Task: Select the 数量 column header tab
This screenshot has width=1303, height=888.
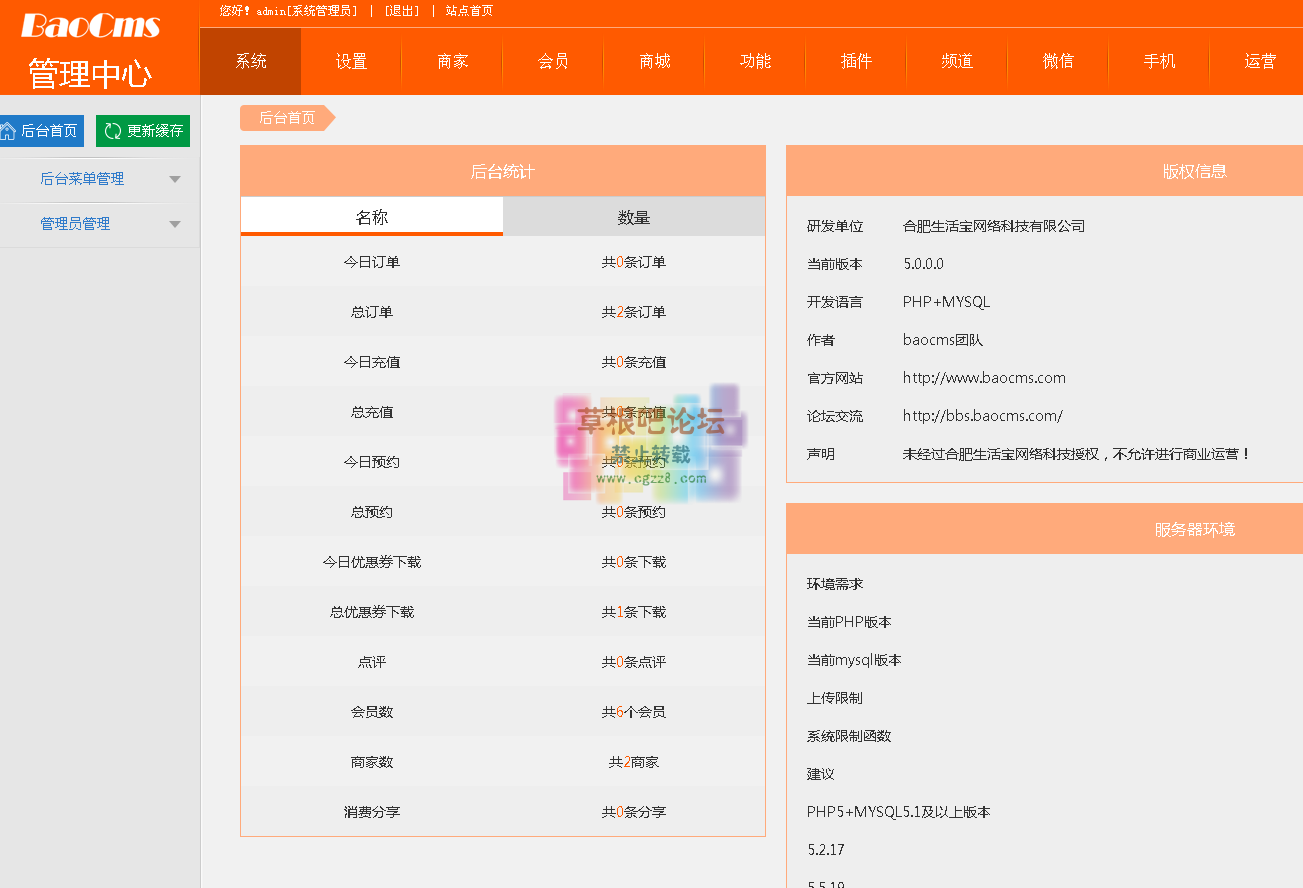Action: (634, 216)
